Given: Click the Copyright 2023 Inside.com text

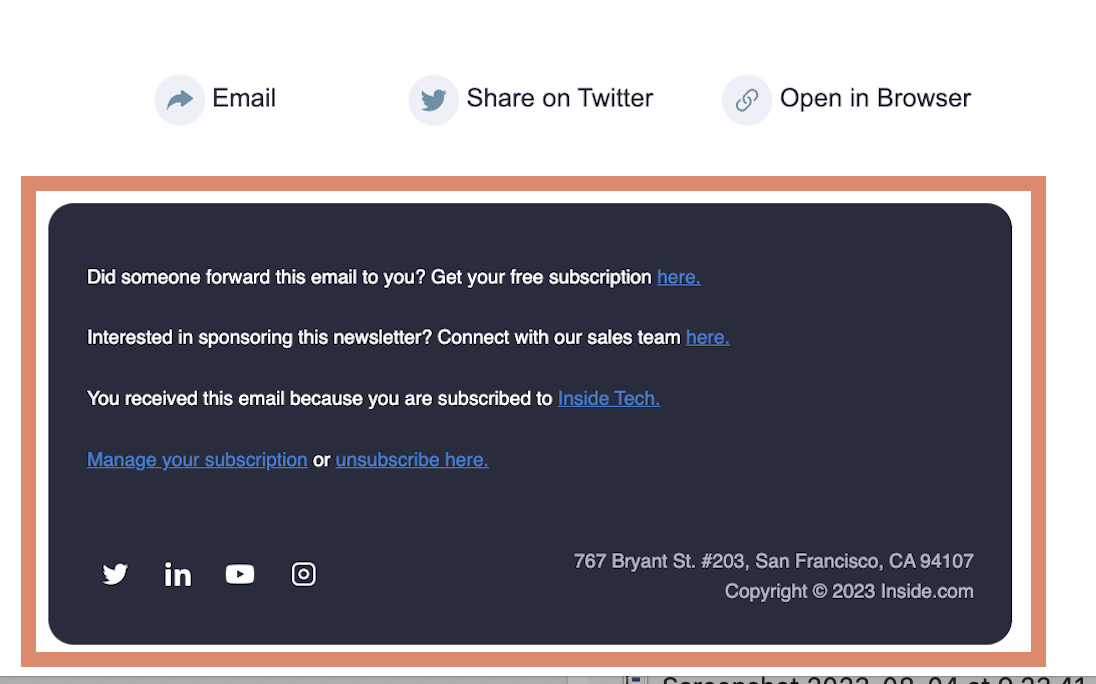Looking at the screenshot, I should [x=849, y=591].
